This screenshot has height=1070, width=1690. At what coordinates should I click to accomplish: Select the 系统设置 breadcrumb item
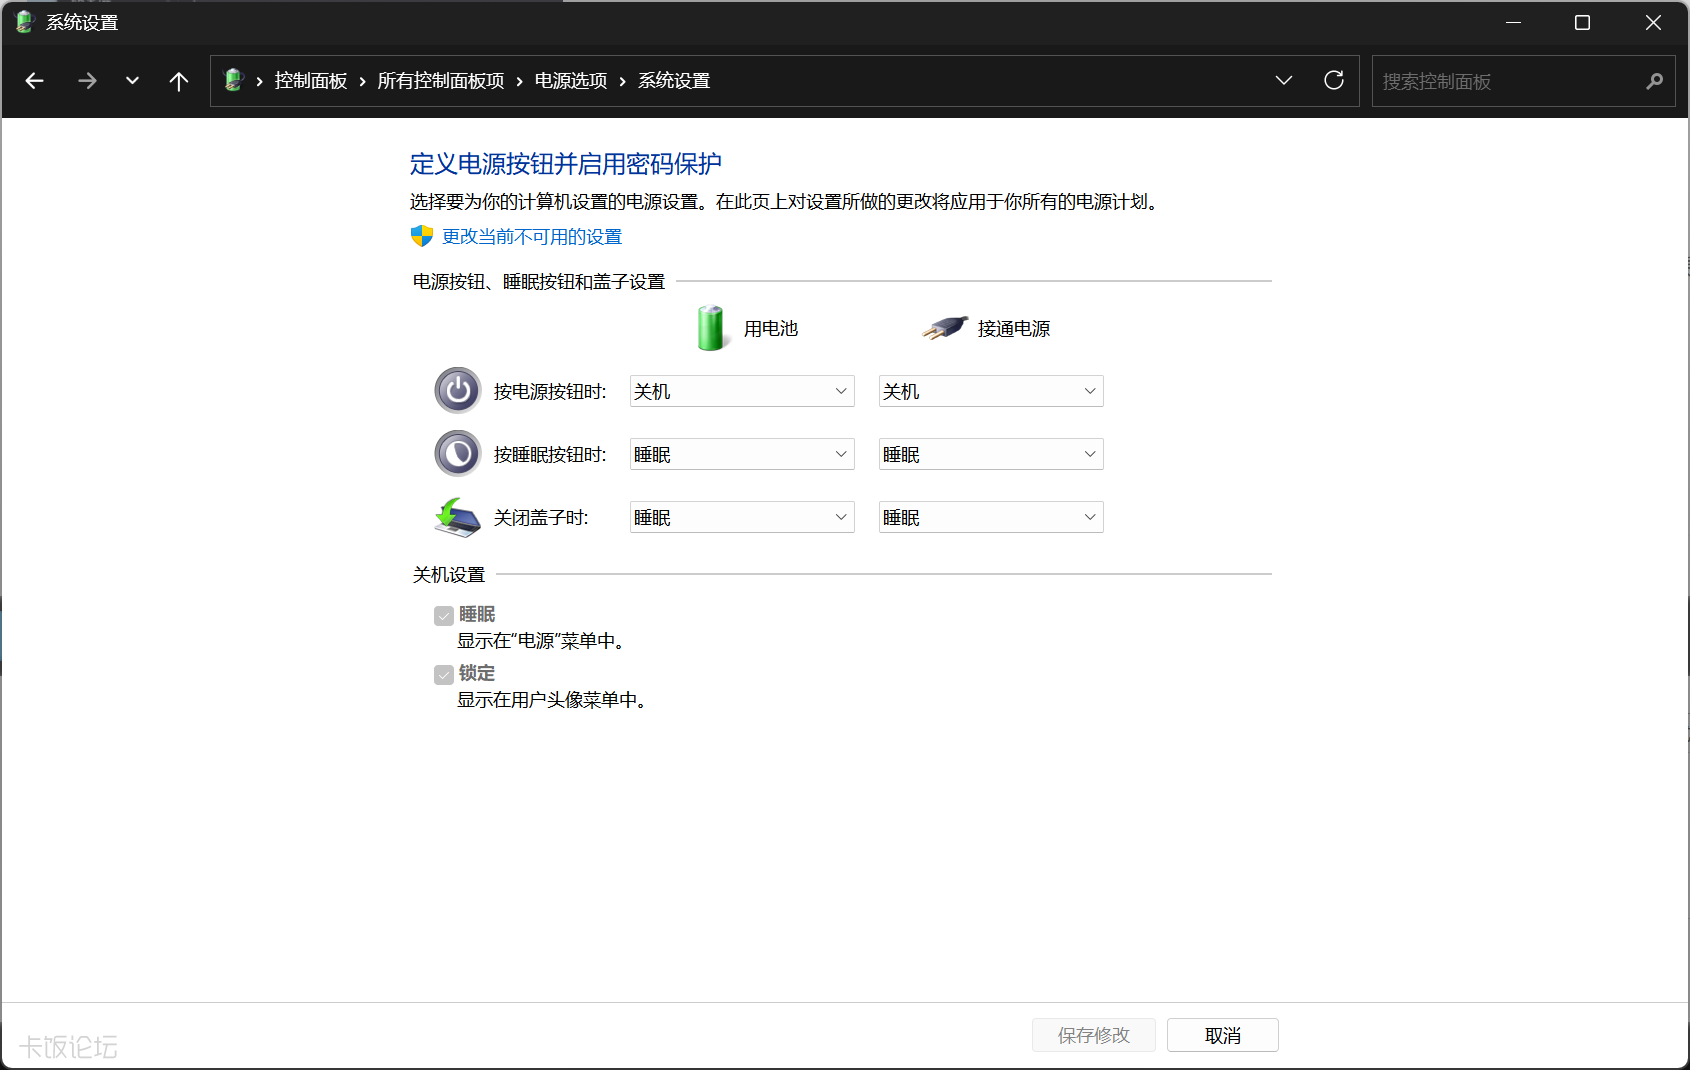pos(674,81)
